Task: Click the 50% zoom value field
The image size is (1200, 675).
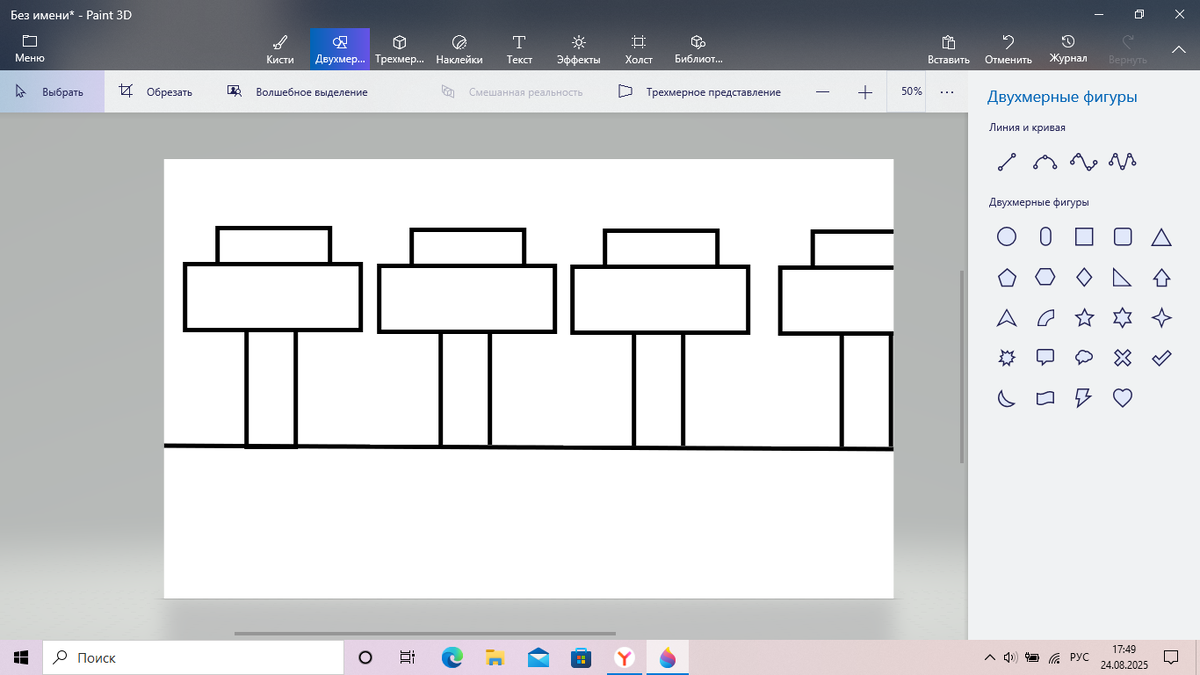Action: click(911, 91)
